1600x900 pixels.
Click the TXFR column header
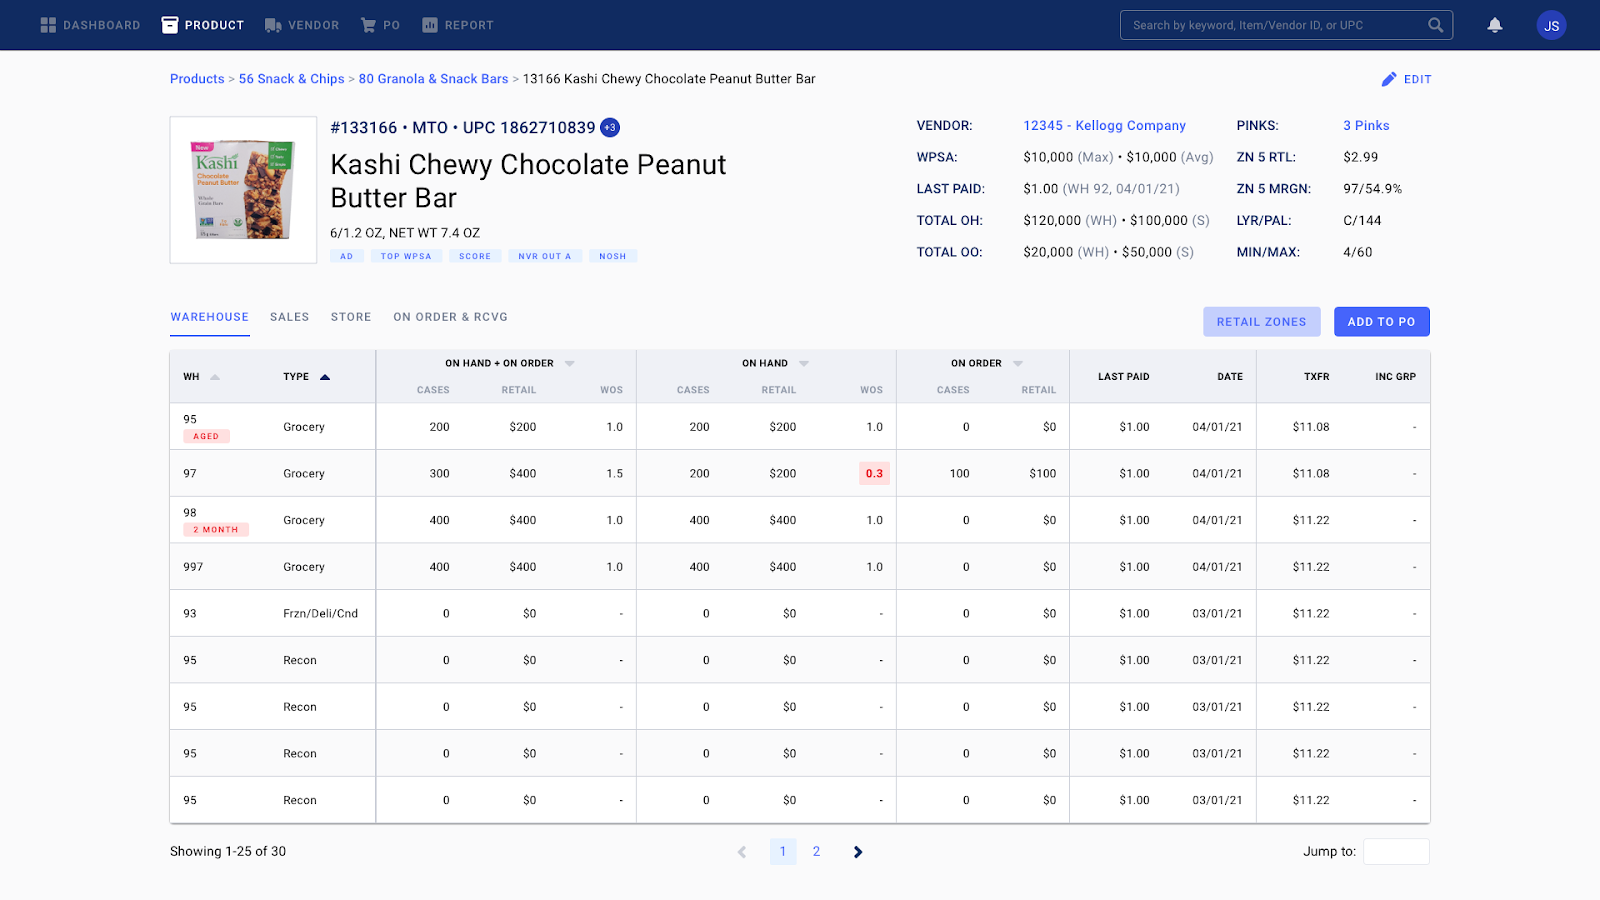[x=1317, y=377]
